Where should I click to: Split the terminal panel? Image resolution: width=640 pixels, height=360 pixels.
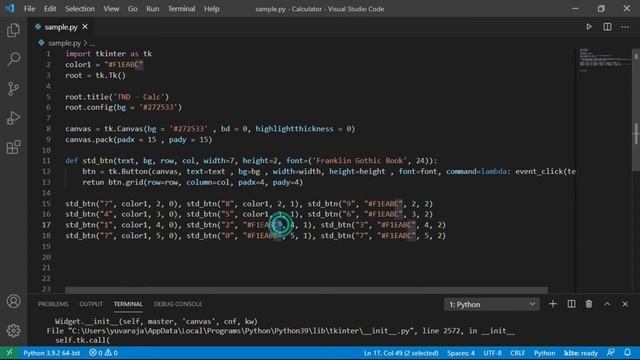click(571, 304)
